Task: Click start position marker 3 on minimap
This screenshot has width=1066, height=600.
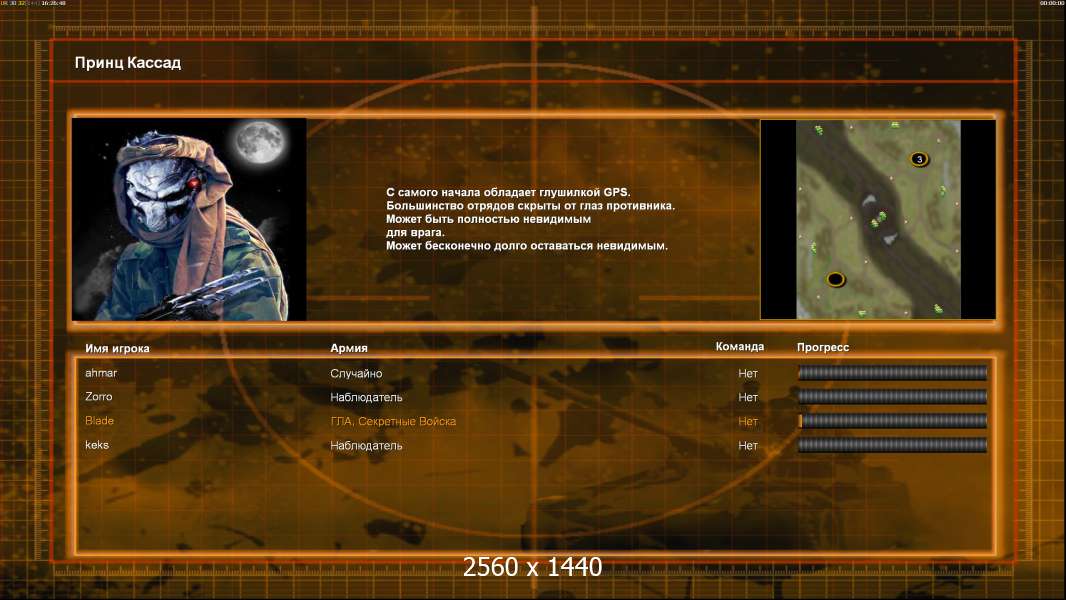Action: 919,159
